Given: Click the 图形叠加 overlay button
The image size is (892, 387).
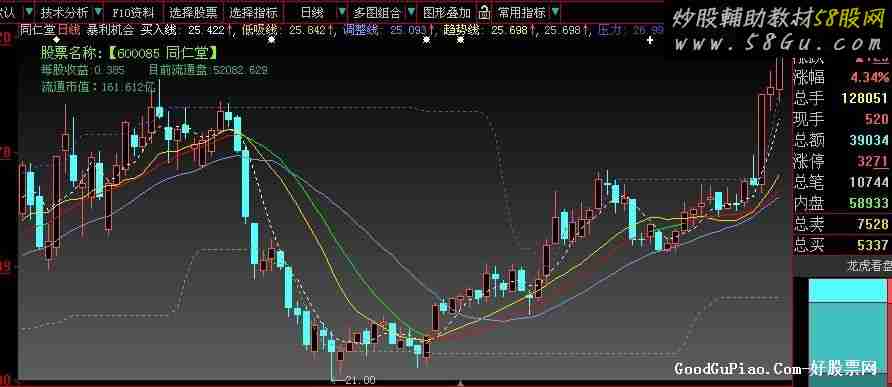Looking at the screenshot, I should tap(447, 12).
